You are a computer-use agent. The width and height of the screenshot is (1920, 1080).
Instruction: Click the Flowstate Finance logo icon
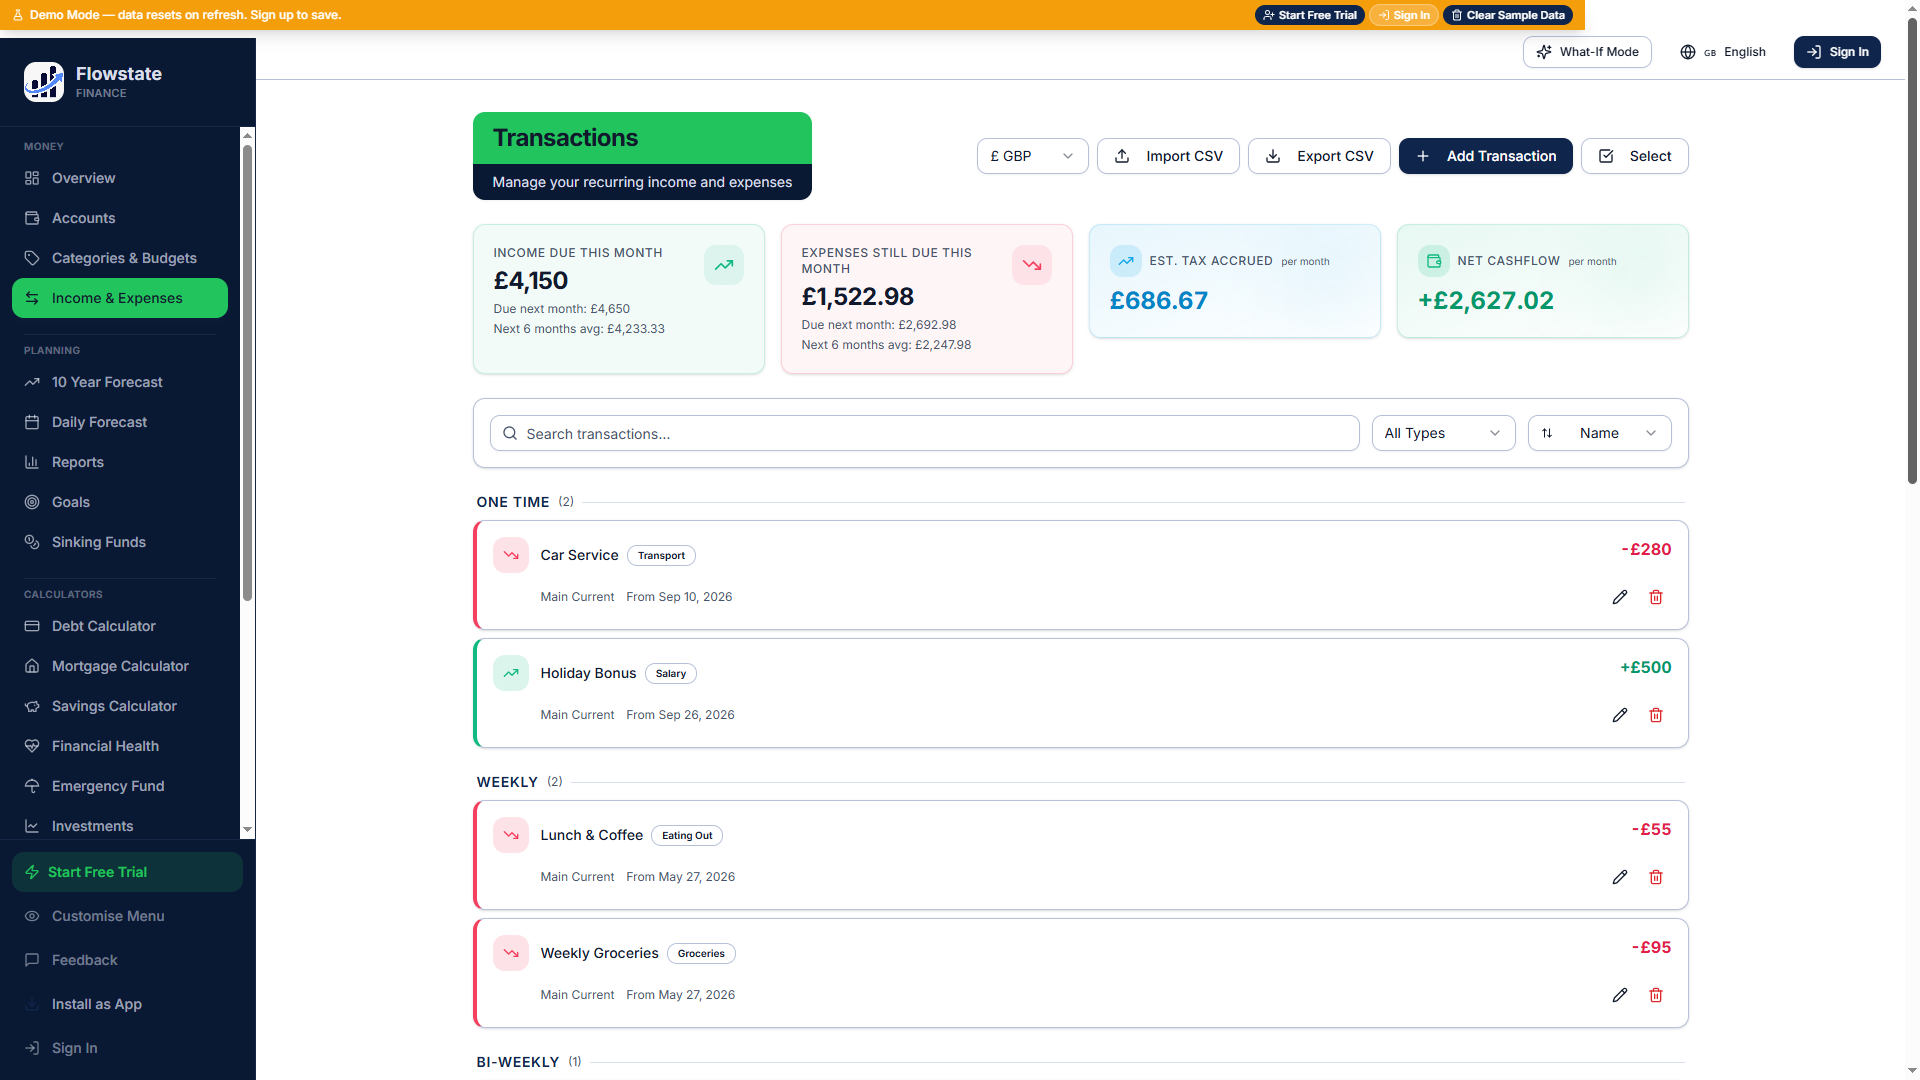click(44, 82)
